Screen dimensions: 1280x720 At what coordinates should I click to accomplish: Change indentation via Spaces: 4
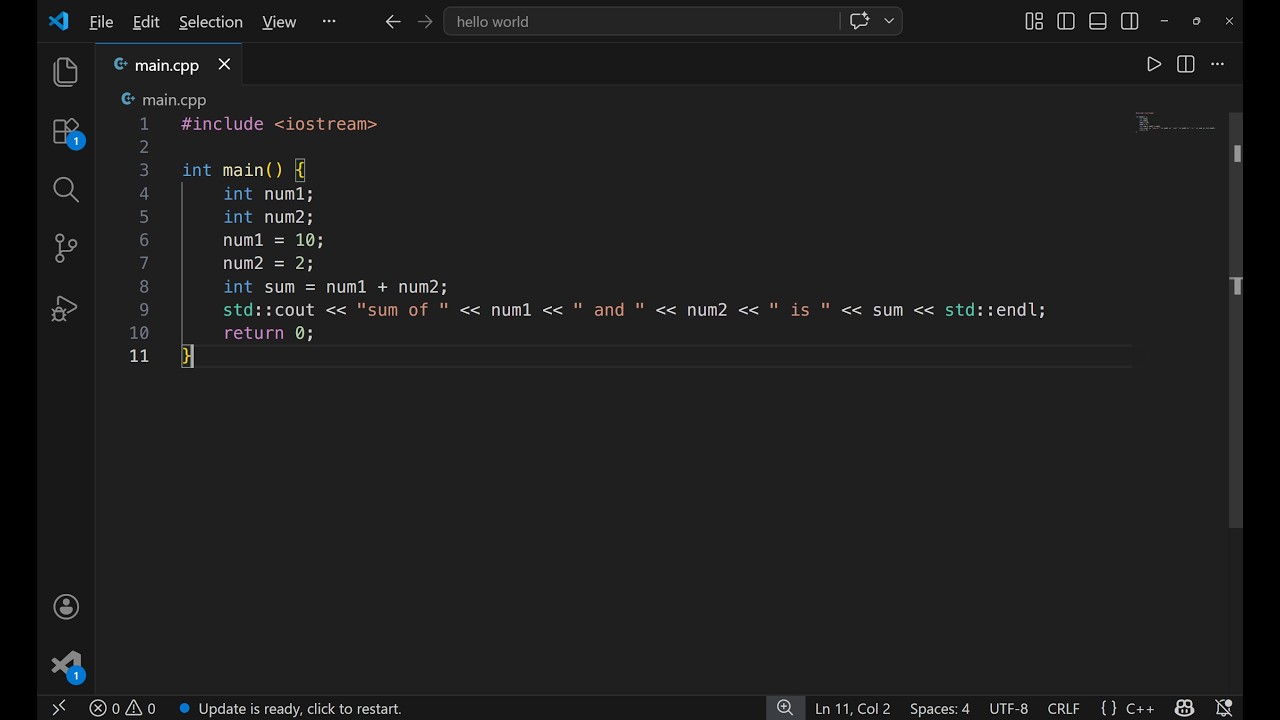[x=939, y=708]
